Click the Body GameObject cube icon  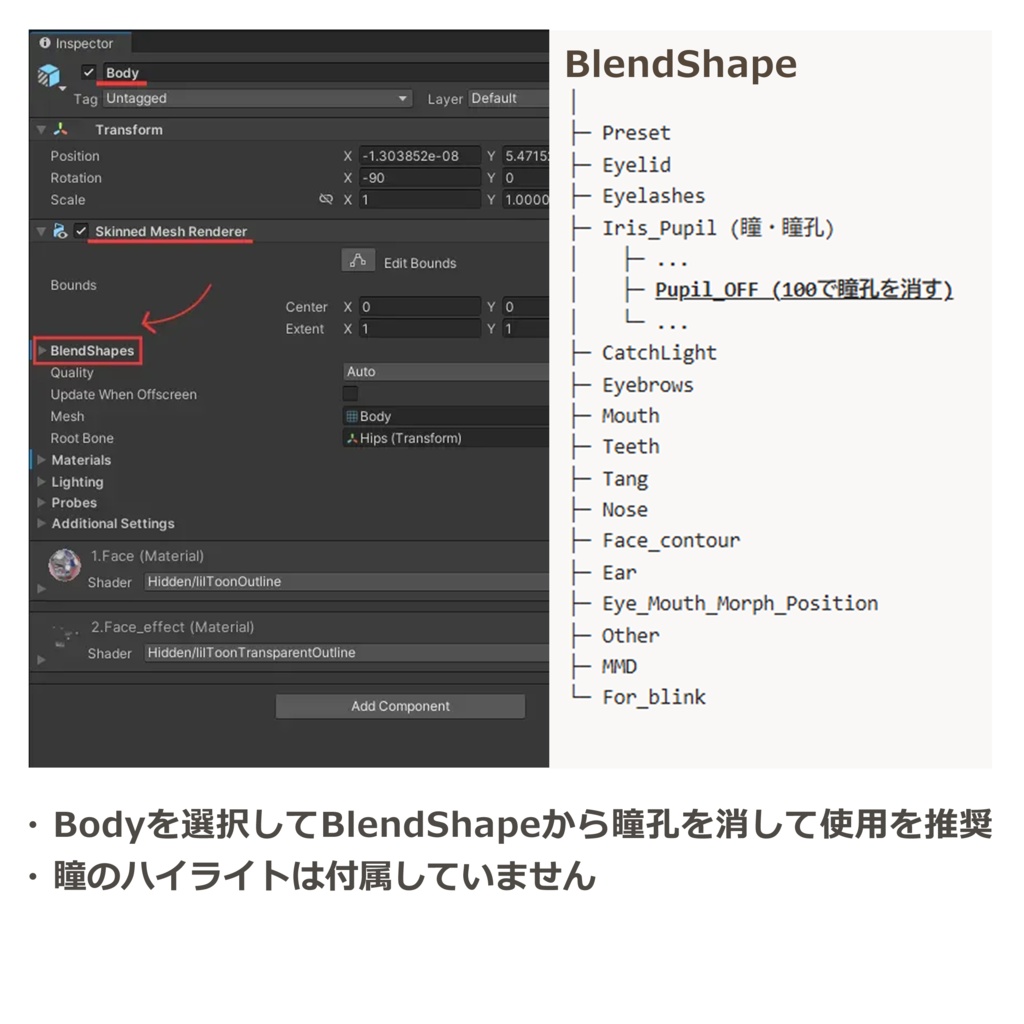tap(49, 75)
